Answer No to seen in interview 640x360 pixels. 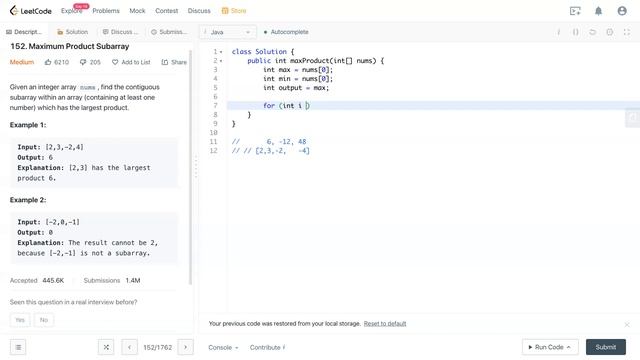click(44, 320)
